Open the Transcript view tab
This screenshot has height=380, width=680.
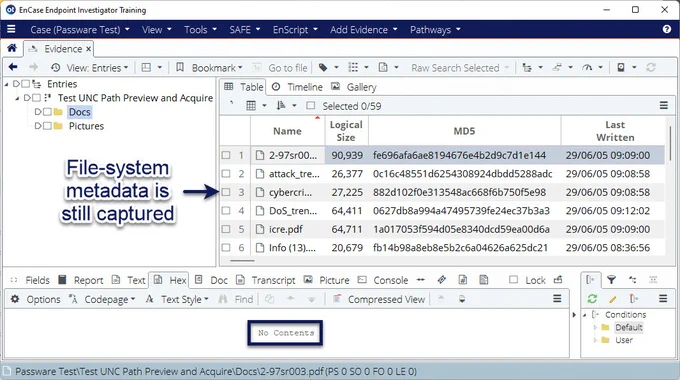266,280
